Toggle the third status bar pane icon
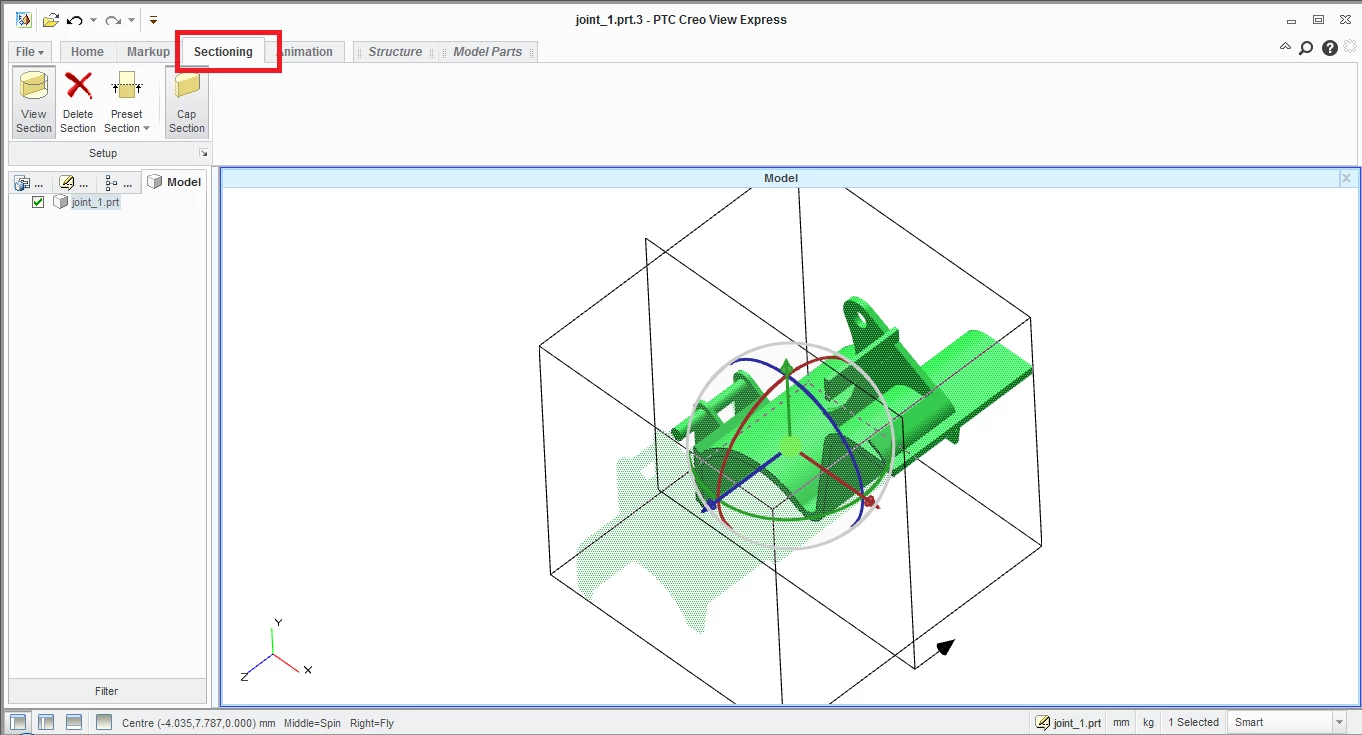Image resolution: width=1362 pixels, height=735 pixels. pos(74,722)
